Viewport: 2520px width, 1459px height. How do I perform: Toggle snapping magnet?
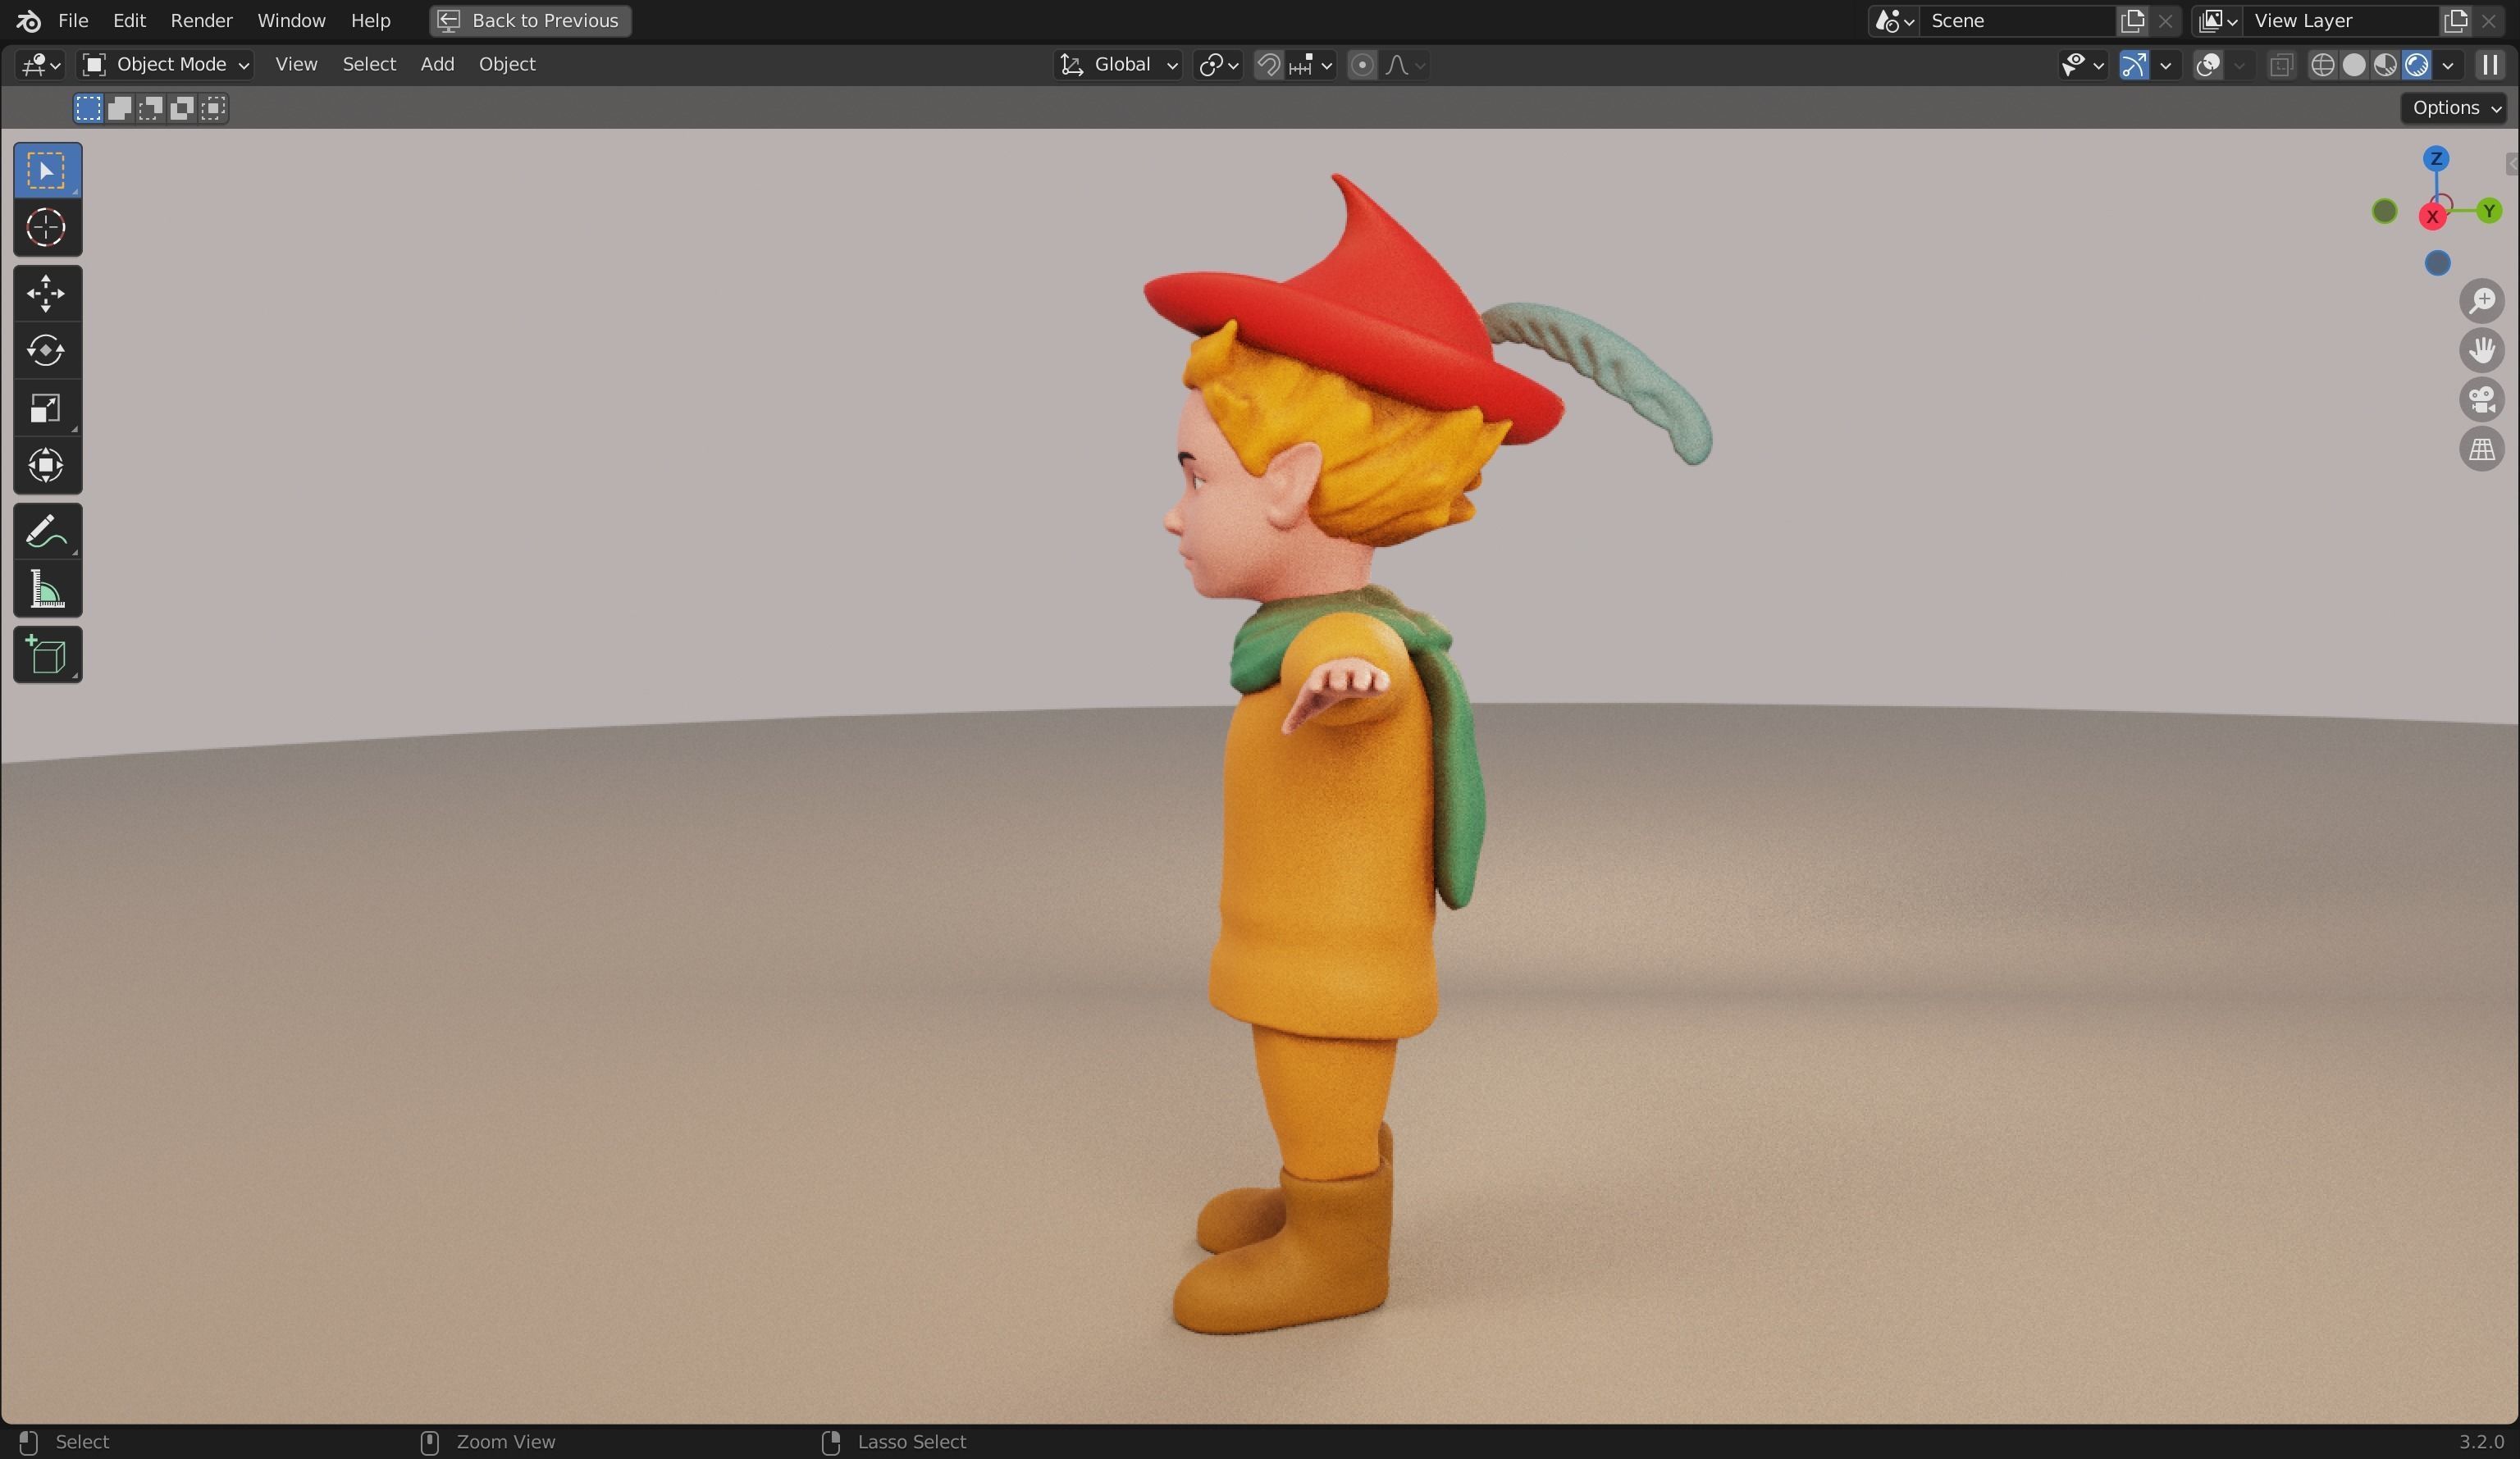point(1268,65)
